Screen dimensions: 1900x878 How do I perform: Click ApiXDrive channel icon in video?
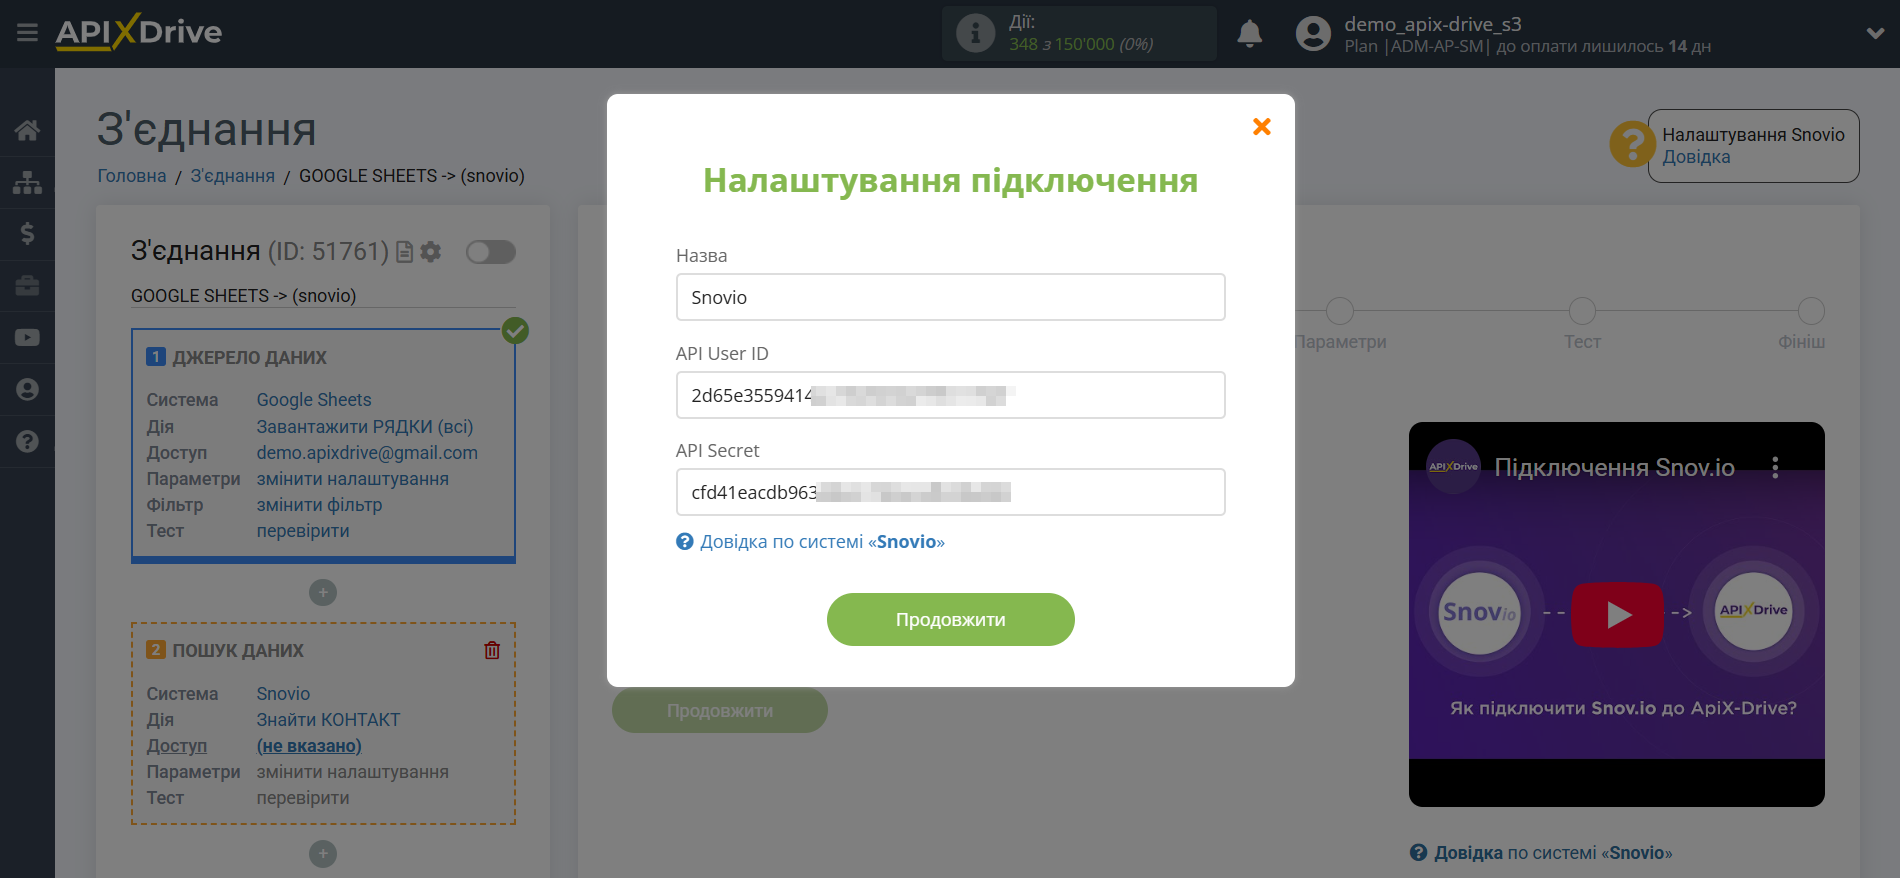(x=1453, y=466)
